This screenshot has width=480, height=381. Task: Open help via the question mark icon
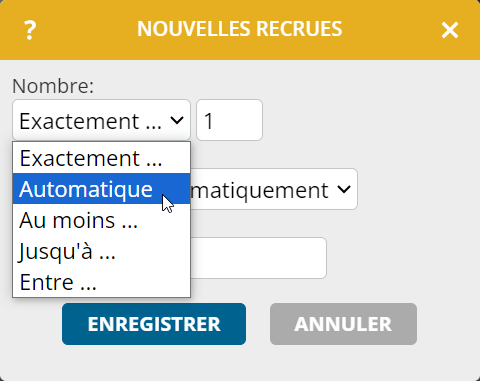pyautogui.click(x=30, y=30)
